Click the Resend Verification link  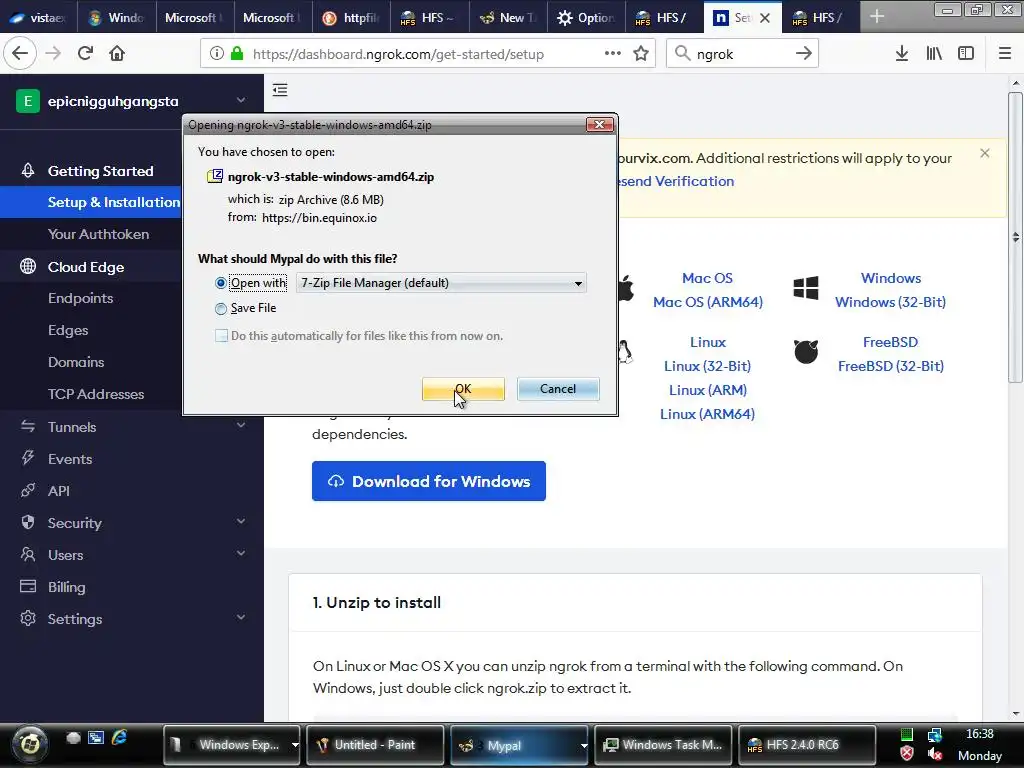[x=677, y=181]
